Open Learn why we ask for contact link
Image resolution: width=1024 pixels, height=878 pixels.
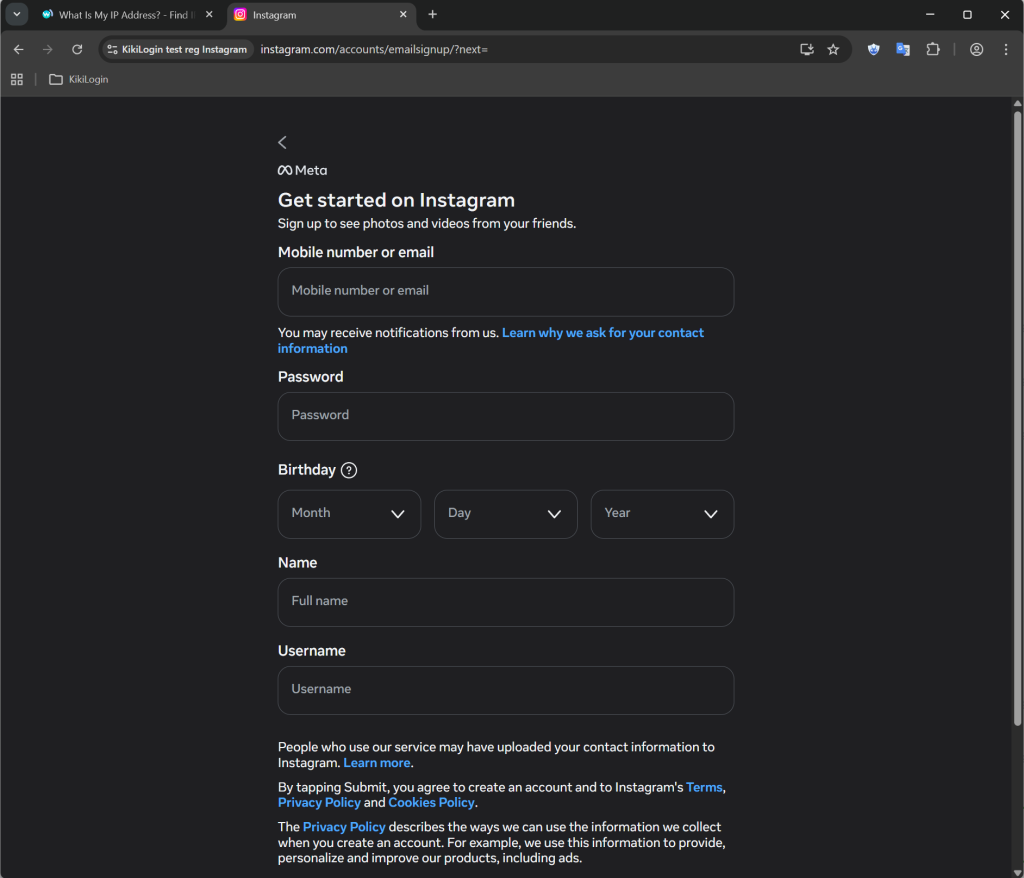pyautogui.click(x=490, y=340)
